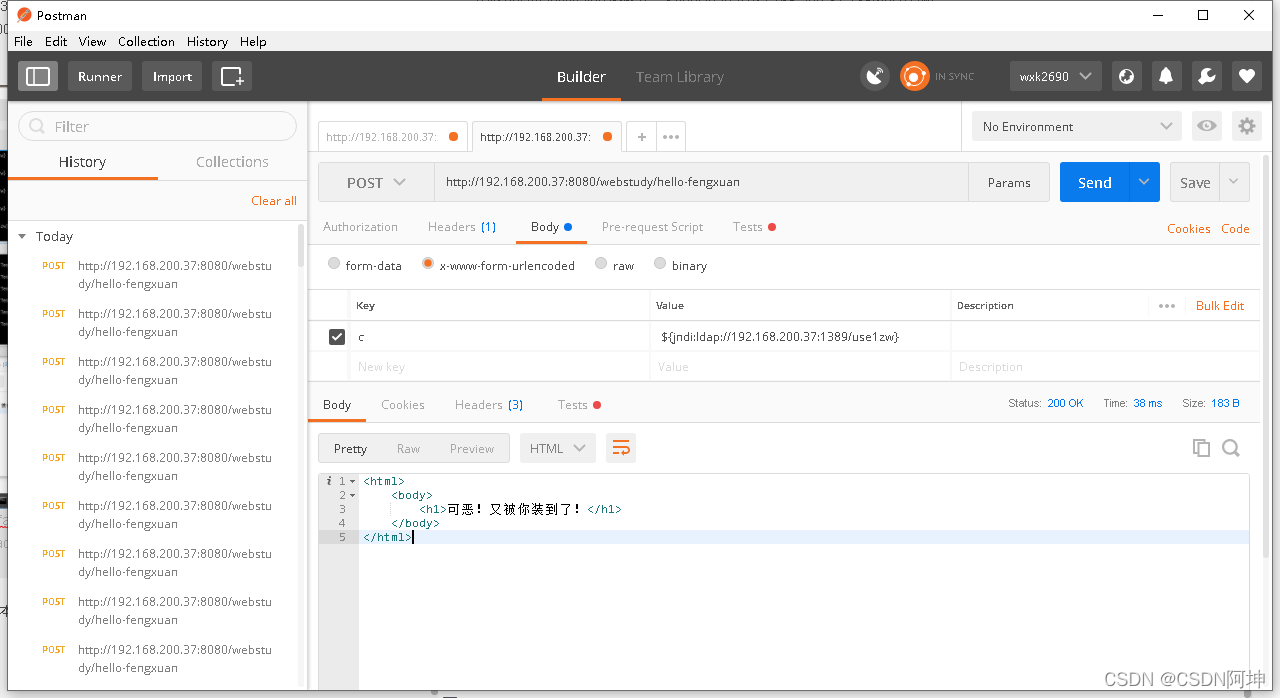Screen dimensions: 1280x698
Task: Select first inactive request tab
Action: pyautogui.click(x=393, y=137)
